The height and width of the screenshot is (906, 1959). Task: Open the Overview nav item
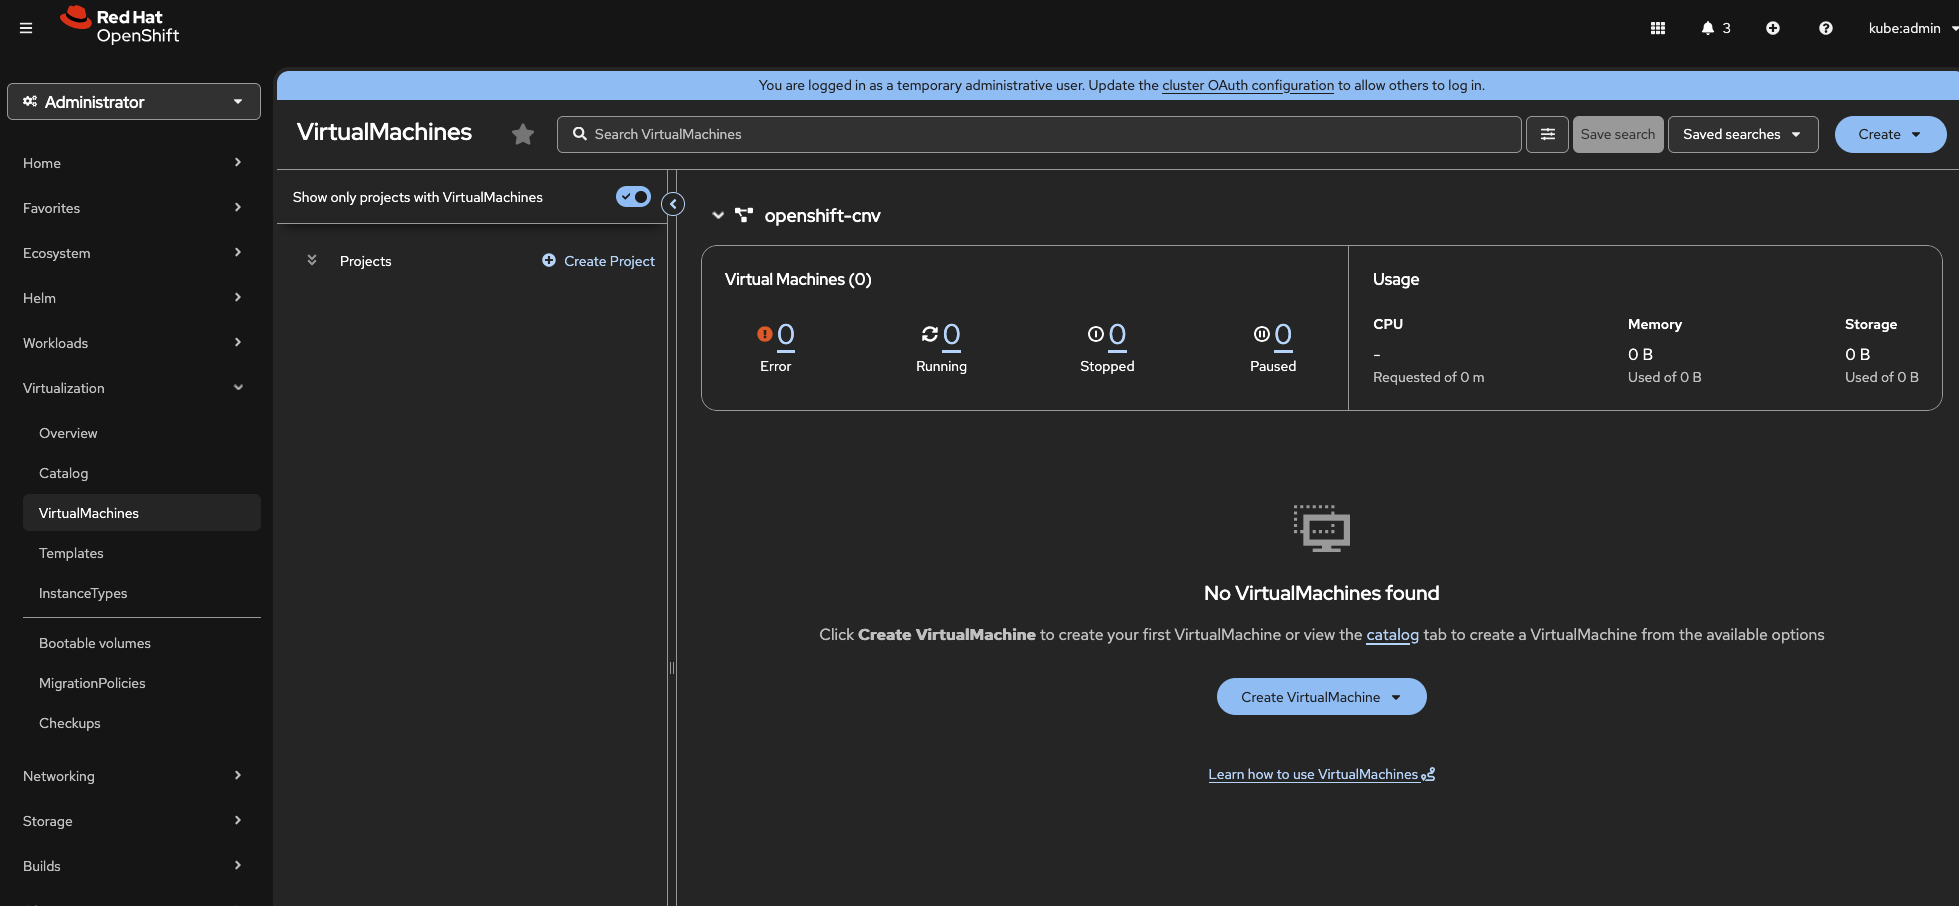(142, 433)
